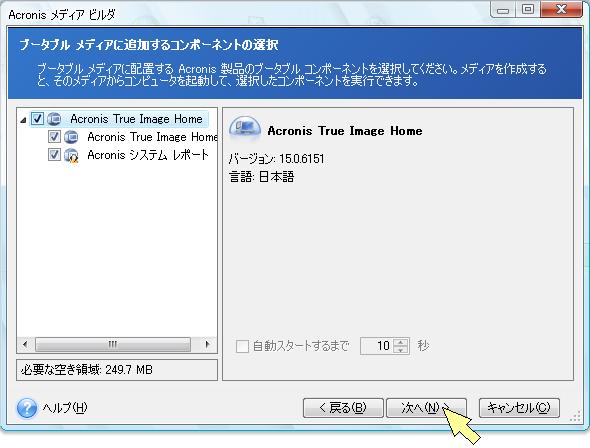Screen dimensions: 590x448
Task: Enable the 自動スタートするまで checkbox
Action: 242,346
